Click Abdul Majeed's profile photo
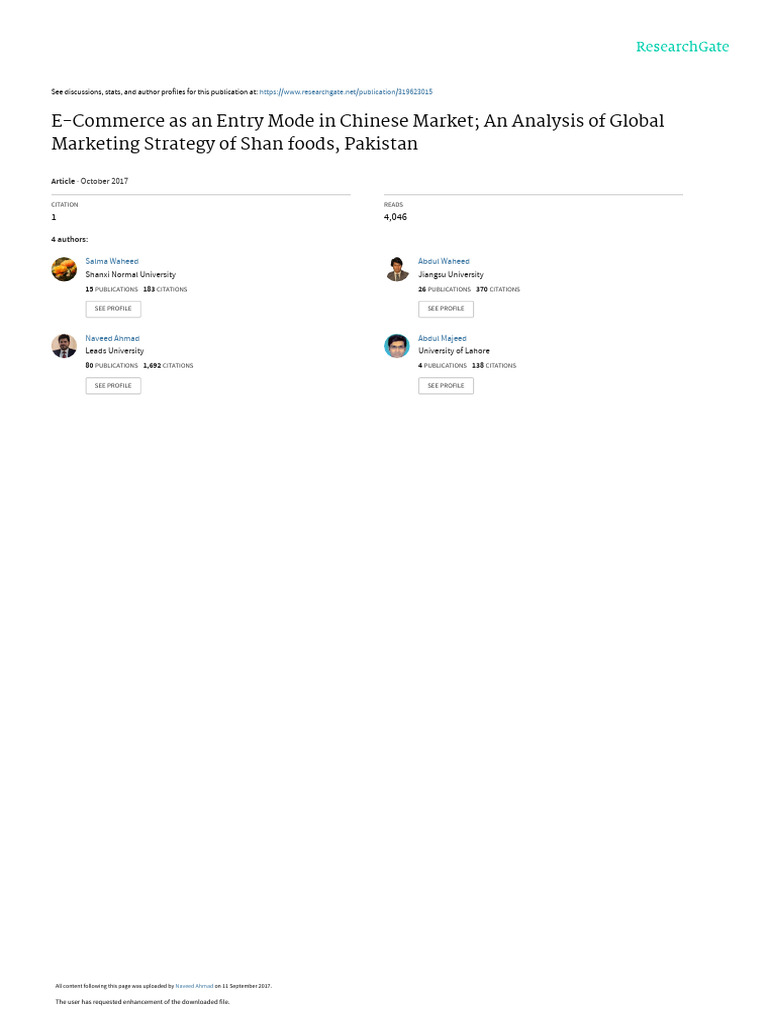768x1024 pixels. [397, 346]
